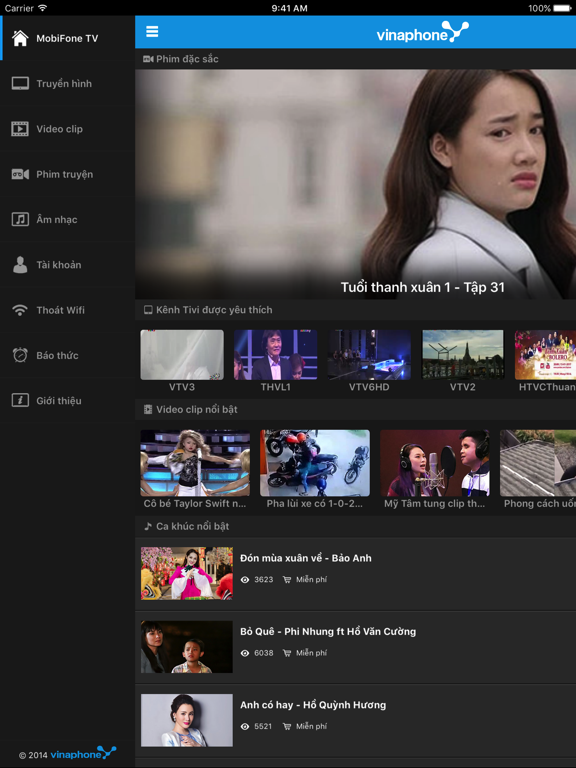Open the hamburger menu icon
The width and height of the screenshot is (576, 768).
152,32
